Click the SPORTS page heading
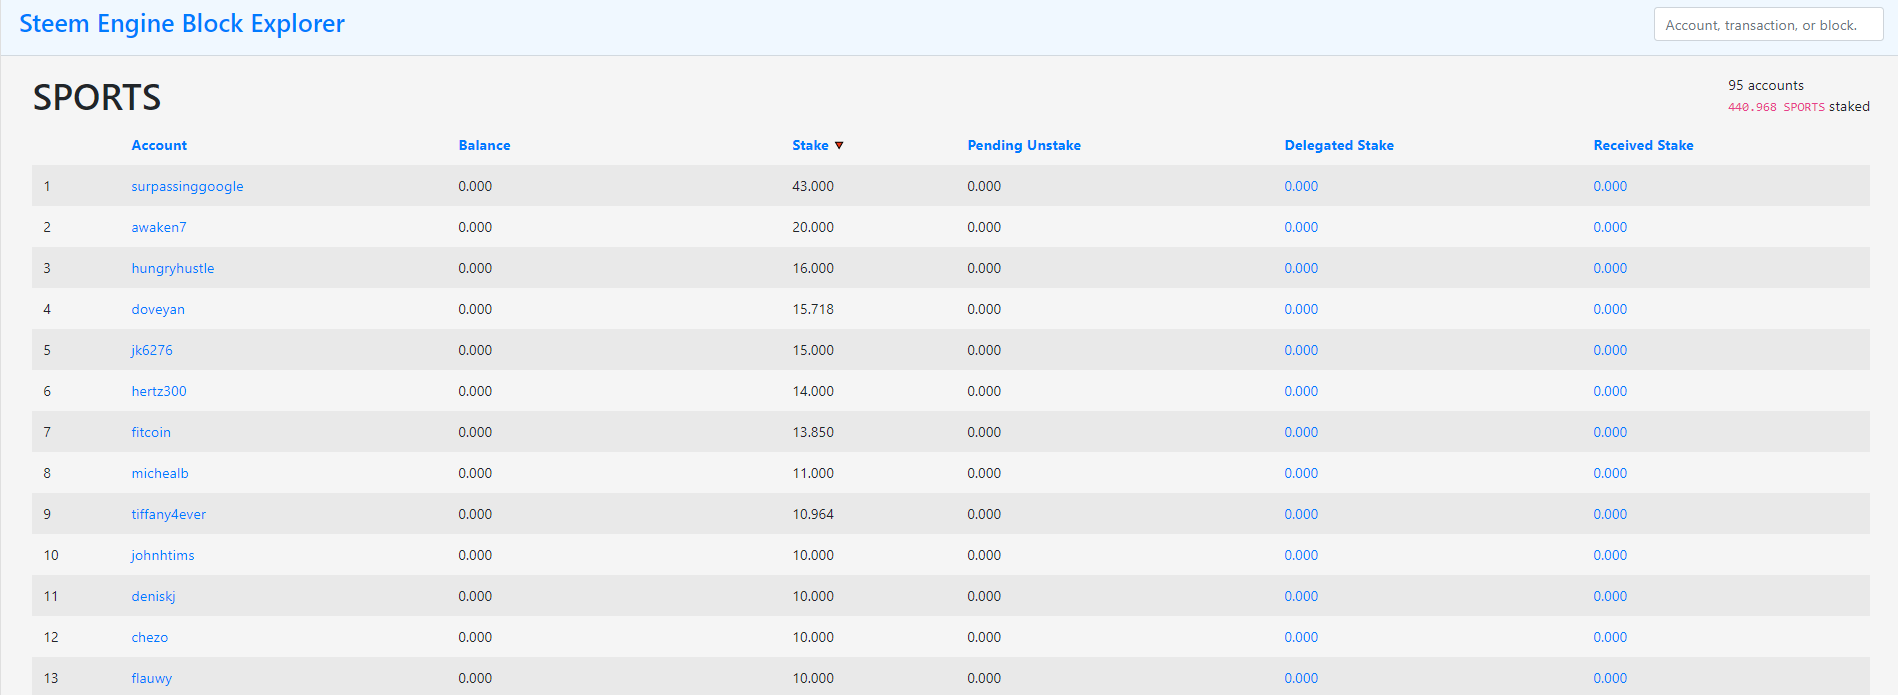The image size is (1898, 695). pyautogui.click(x=97, y=97)
